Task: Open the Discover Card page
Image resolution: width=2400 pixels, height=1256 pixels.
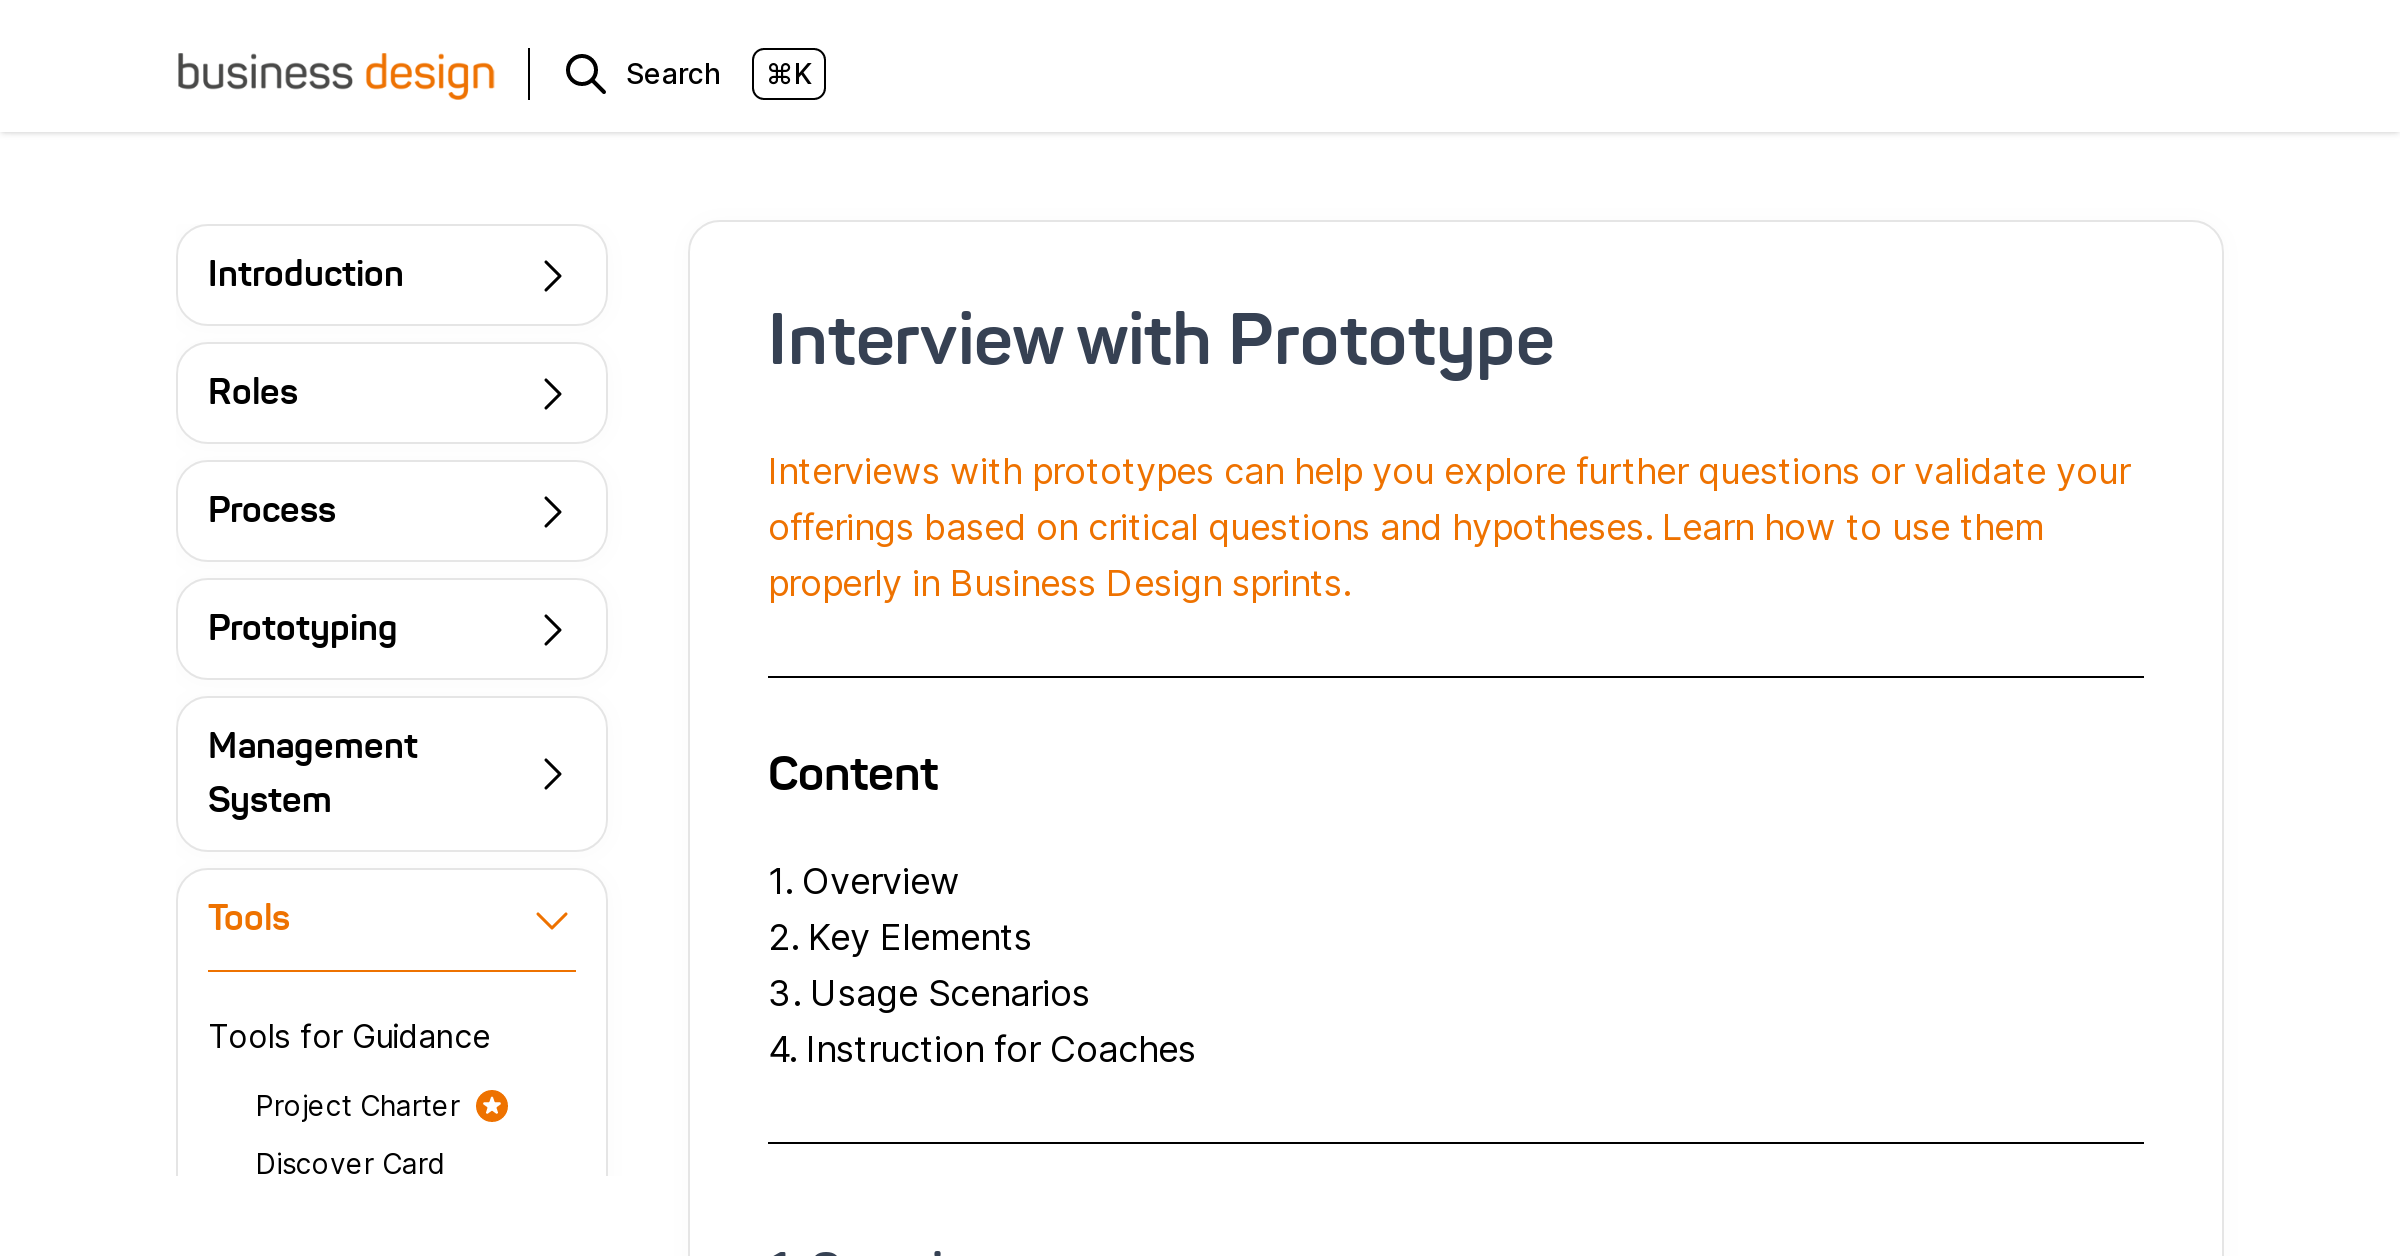Action: pos(350,1163)
